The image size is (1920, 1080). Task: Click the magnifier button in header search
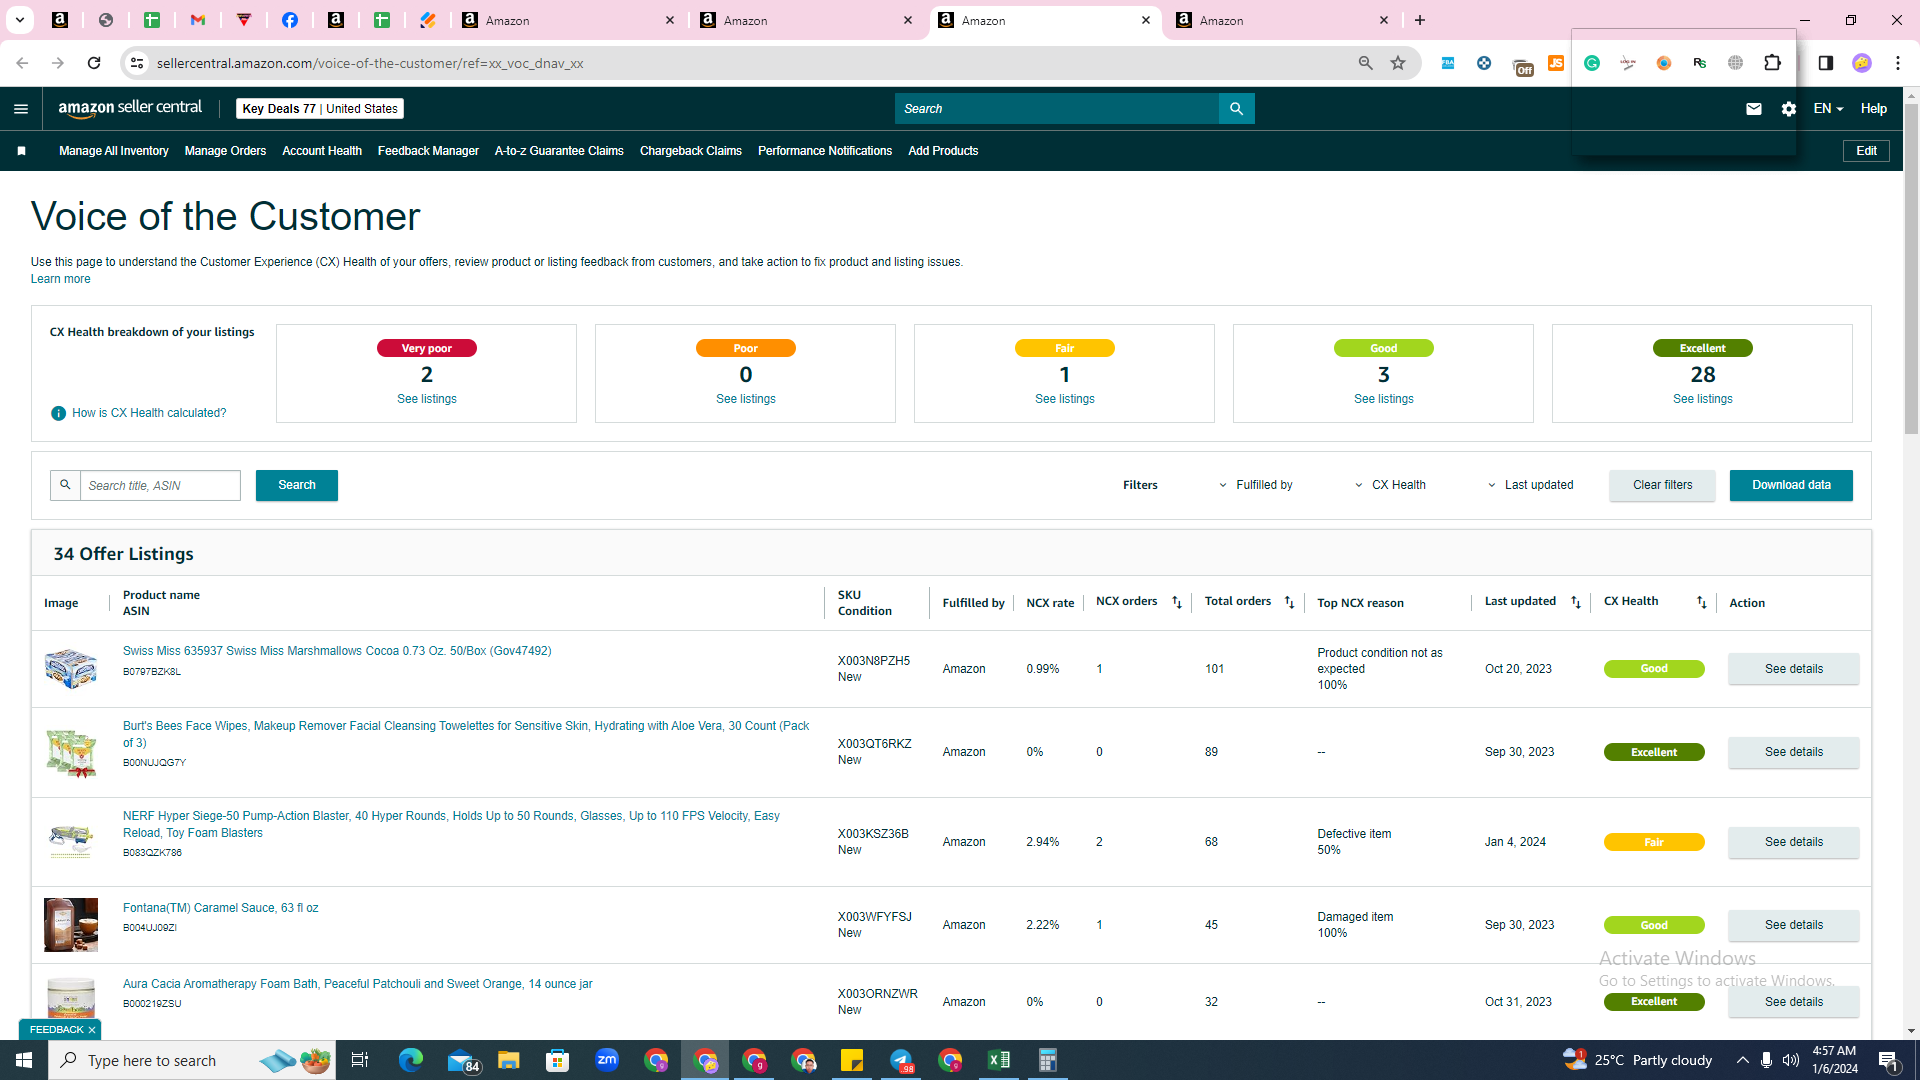pos(1236,109)
